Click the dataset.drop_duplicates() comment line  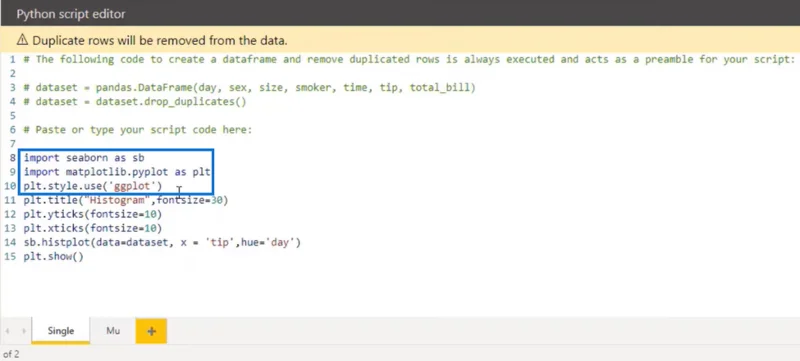pos(135,101)
